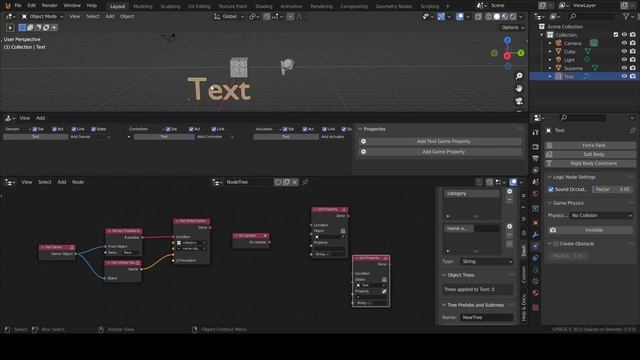Click the NewTree name input field

[486, 317]
